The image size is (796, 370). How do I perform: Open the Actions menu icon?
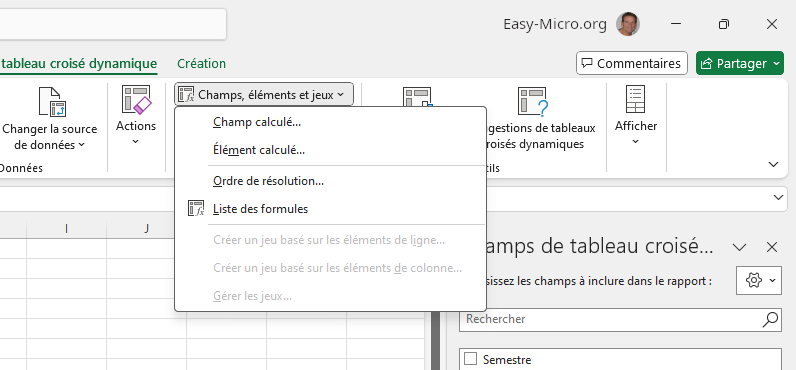pos(136,99)
